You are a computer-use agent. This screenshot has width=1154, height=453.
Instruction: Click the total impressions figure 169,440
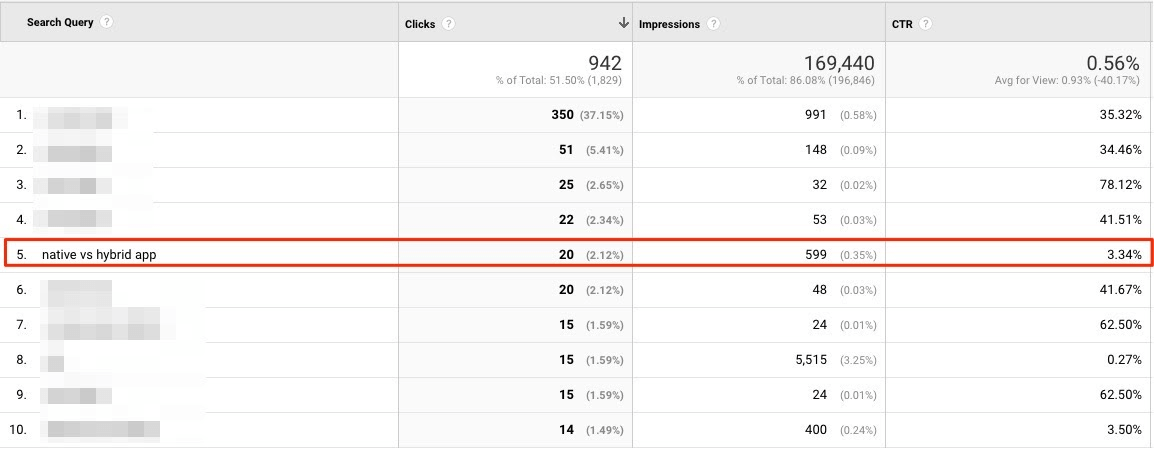(839, 63)
